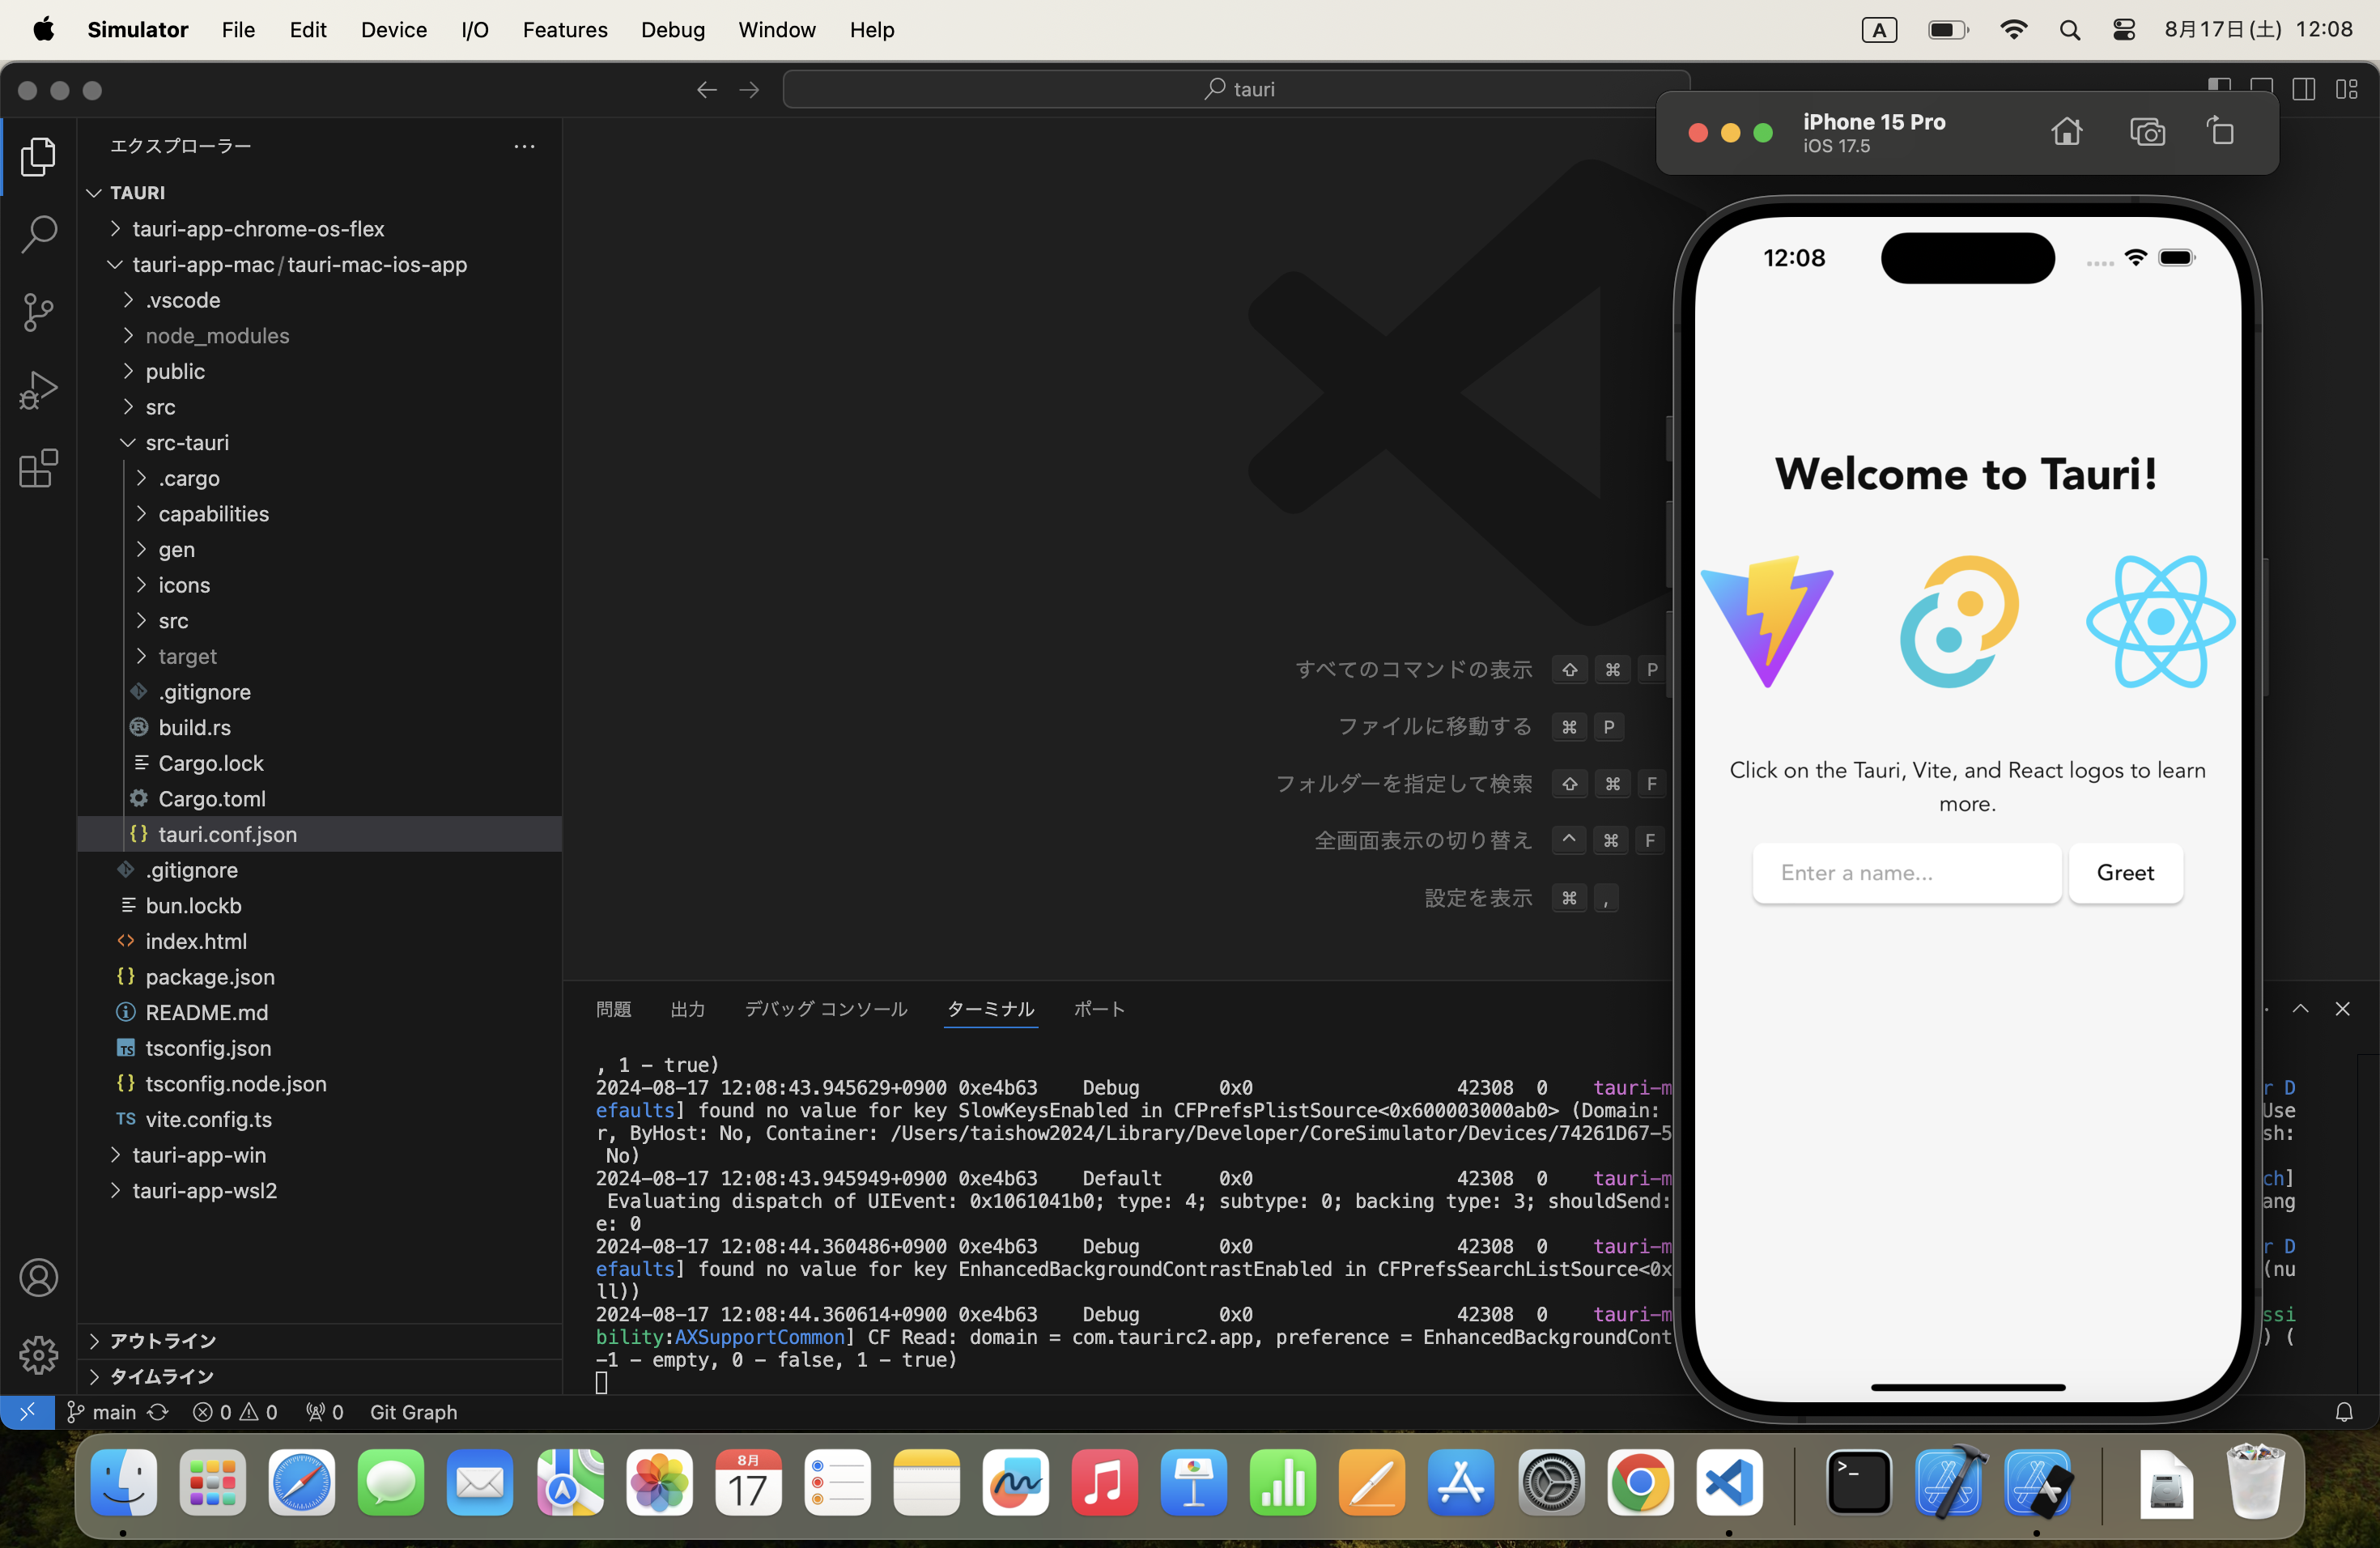Go back with the navigation arrow
Viewport: 2380px width, 1548px height.
[x=706, y=90]
